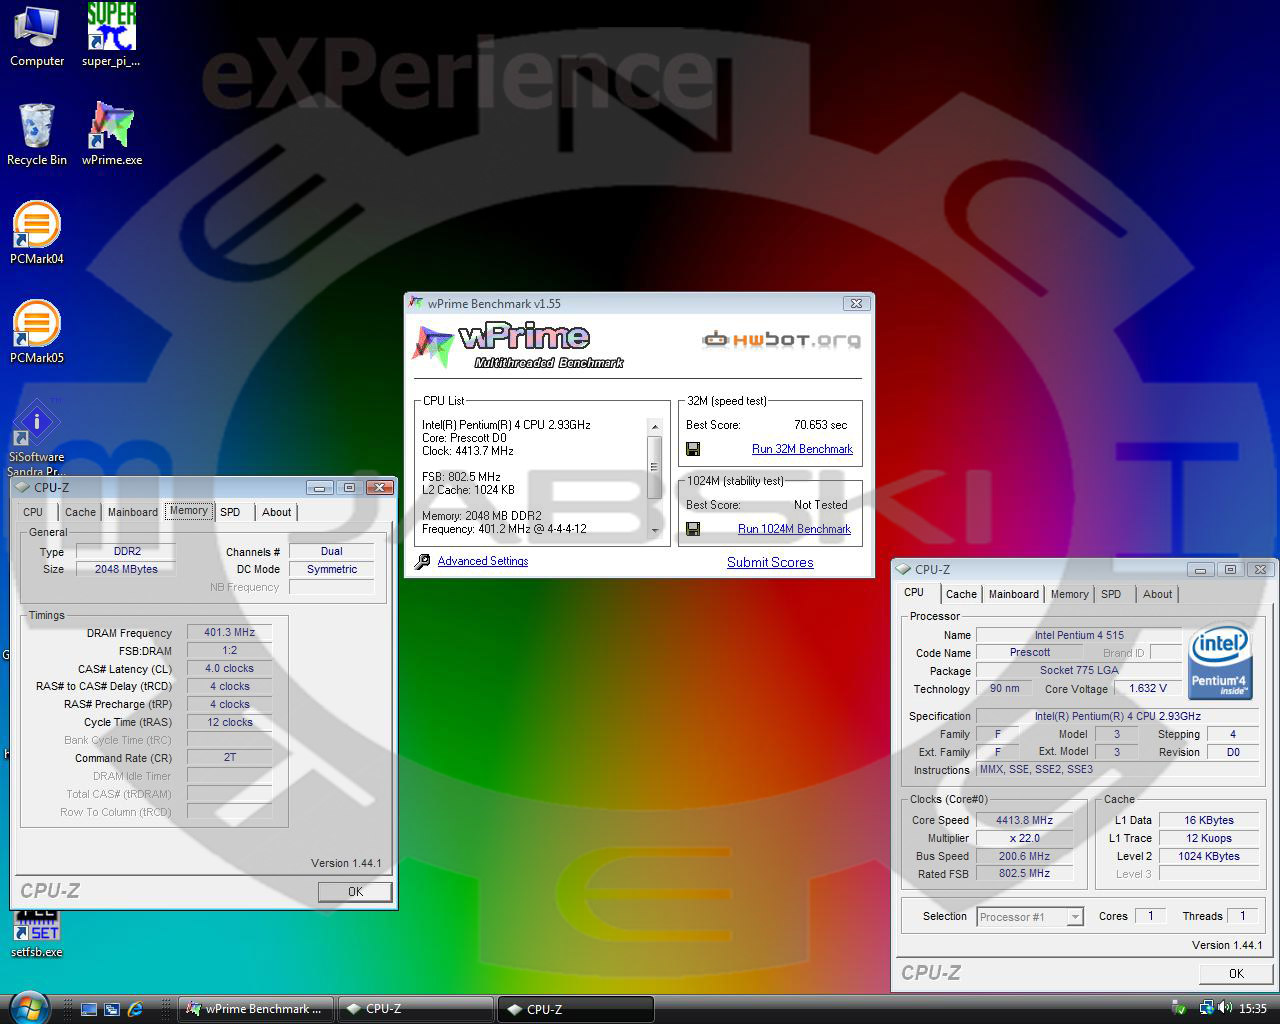1280x1024 pixels.
Task: Click the Channels # field showing Dual
Action: click(331, 551)
